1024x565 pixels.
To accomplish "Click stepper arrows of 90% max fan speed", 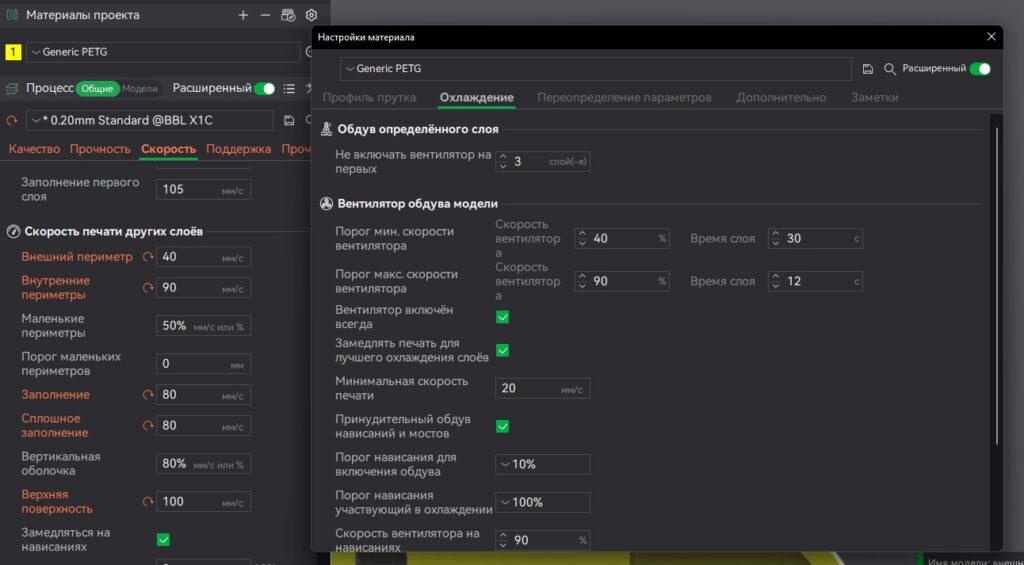I will coord(582,282).
